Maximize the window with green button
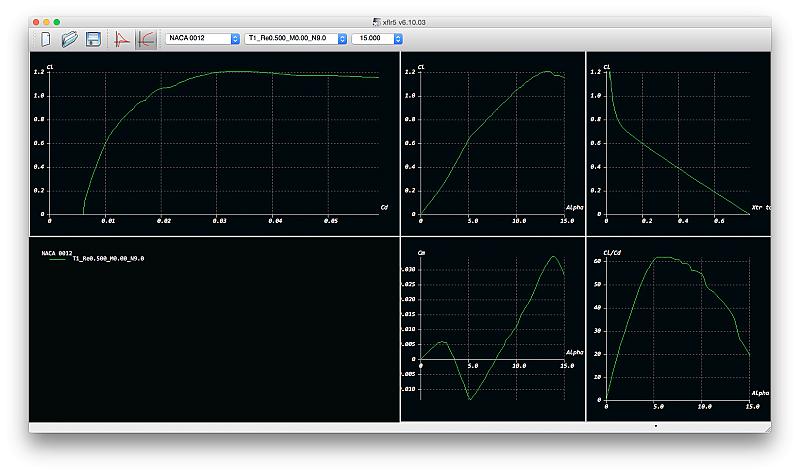Image resolution: width=800 pixels, height=474 pixels. (x=57, y=21)
